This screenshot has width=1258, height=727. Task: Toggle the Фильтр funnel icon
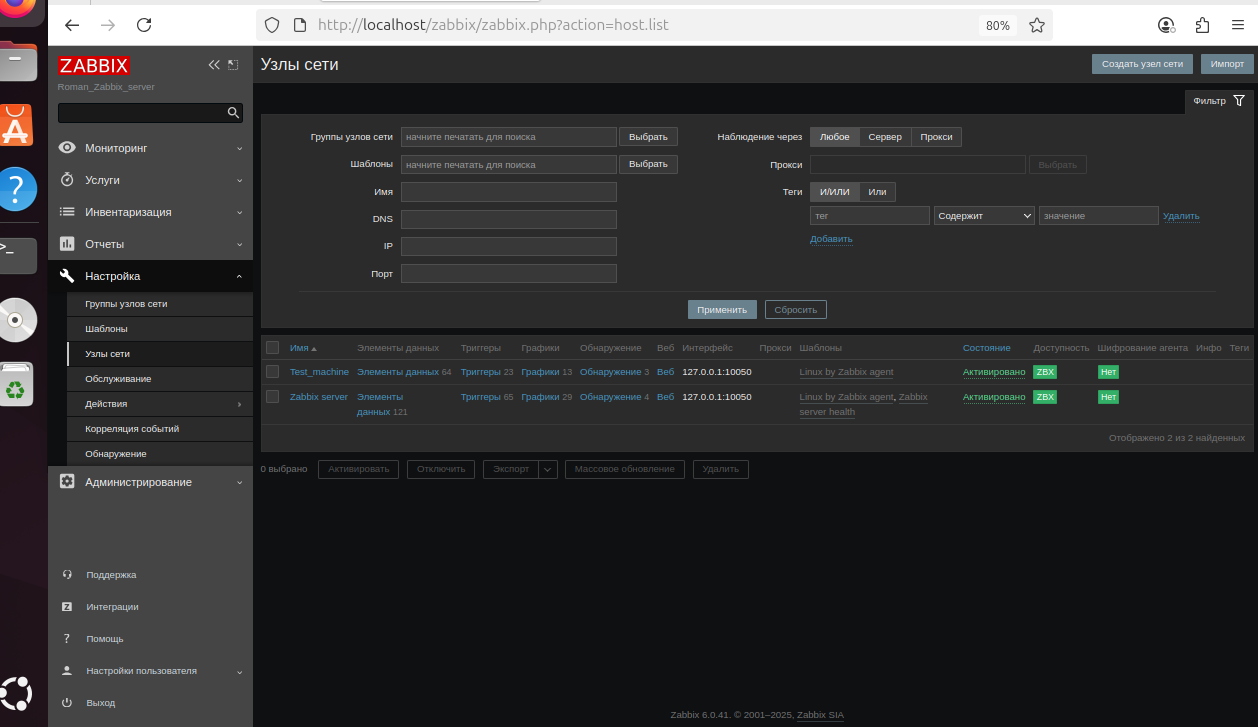[x=1239, y=101]
